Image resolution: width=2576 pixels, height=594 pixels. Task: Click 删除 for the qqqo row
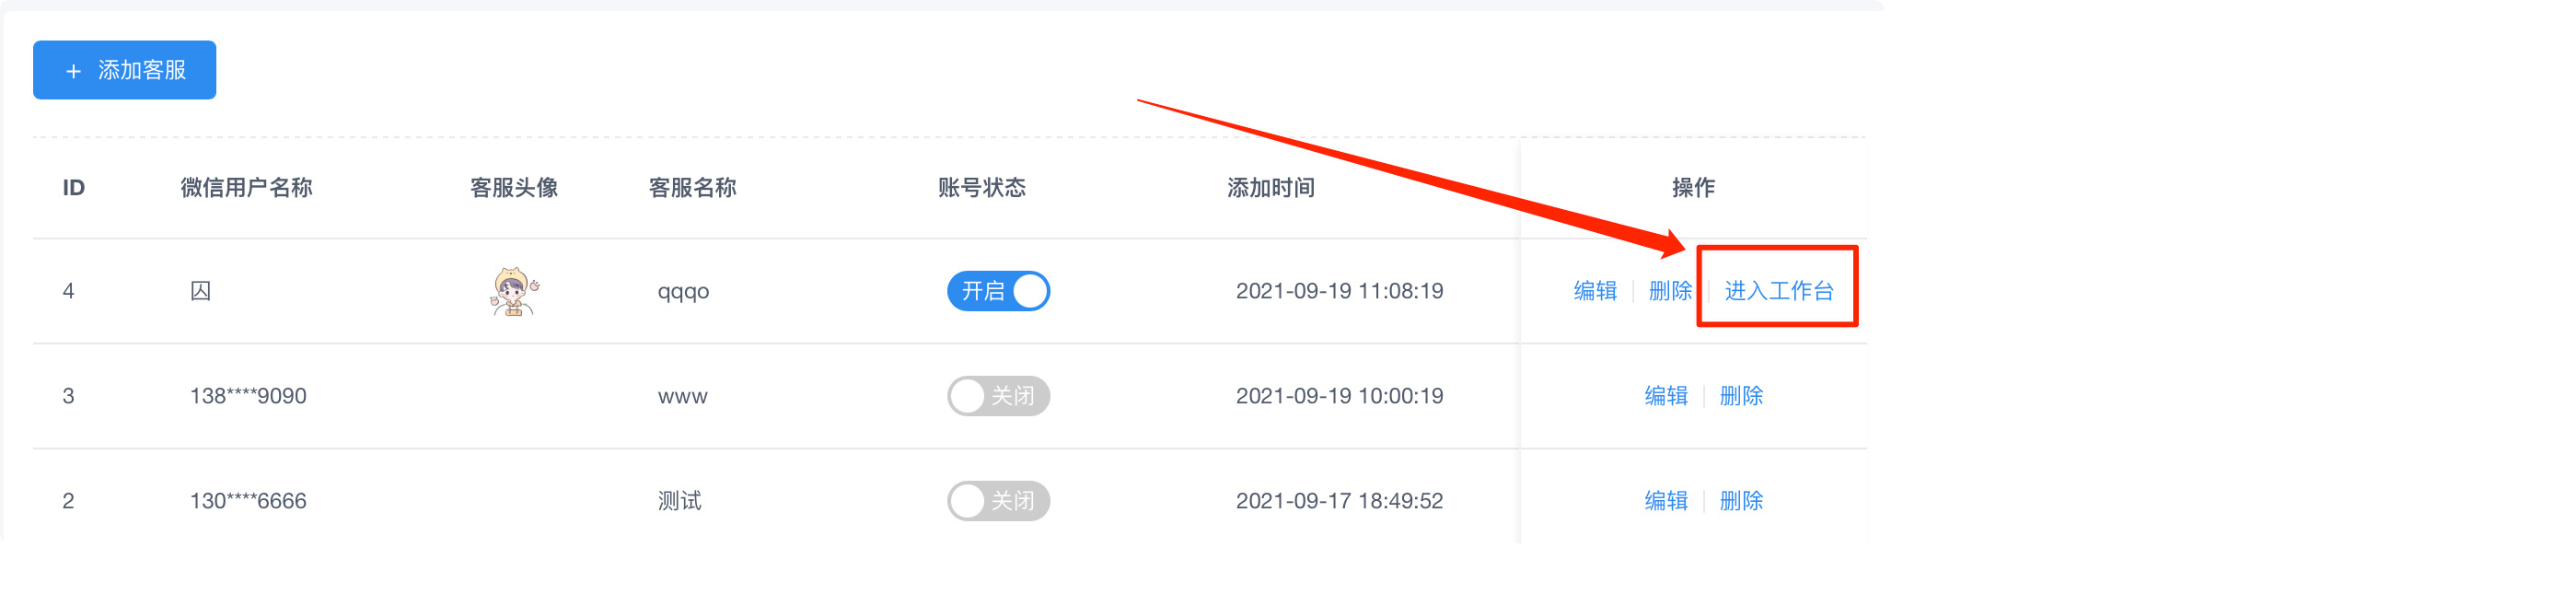pos(1669,291)
